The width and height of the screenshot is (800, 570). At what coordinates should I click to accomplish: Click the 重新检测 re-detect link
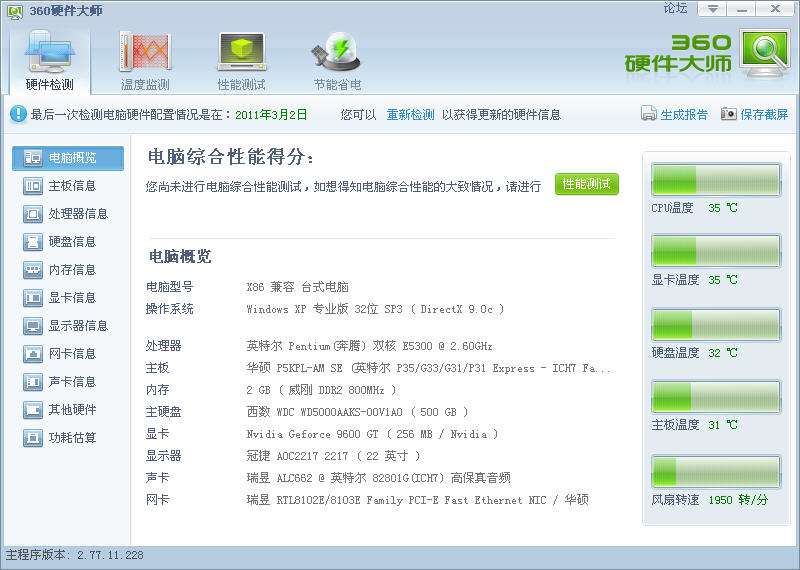410,115
